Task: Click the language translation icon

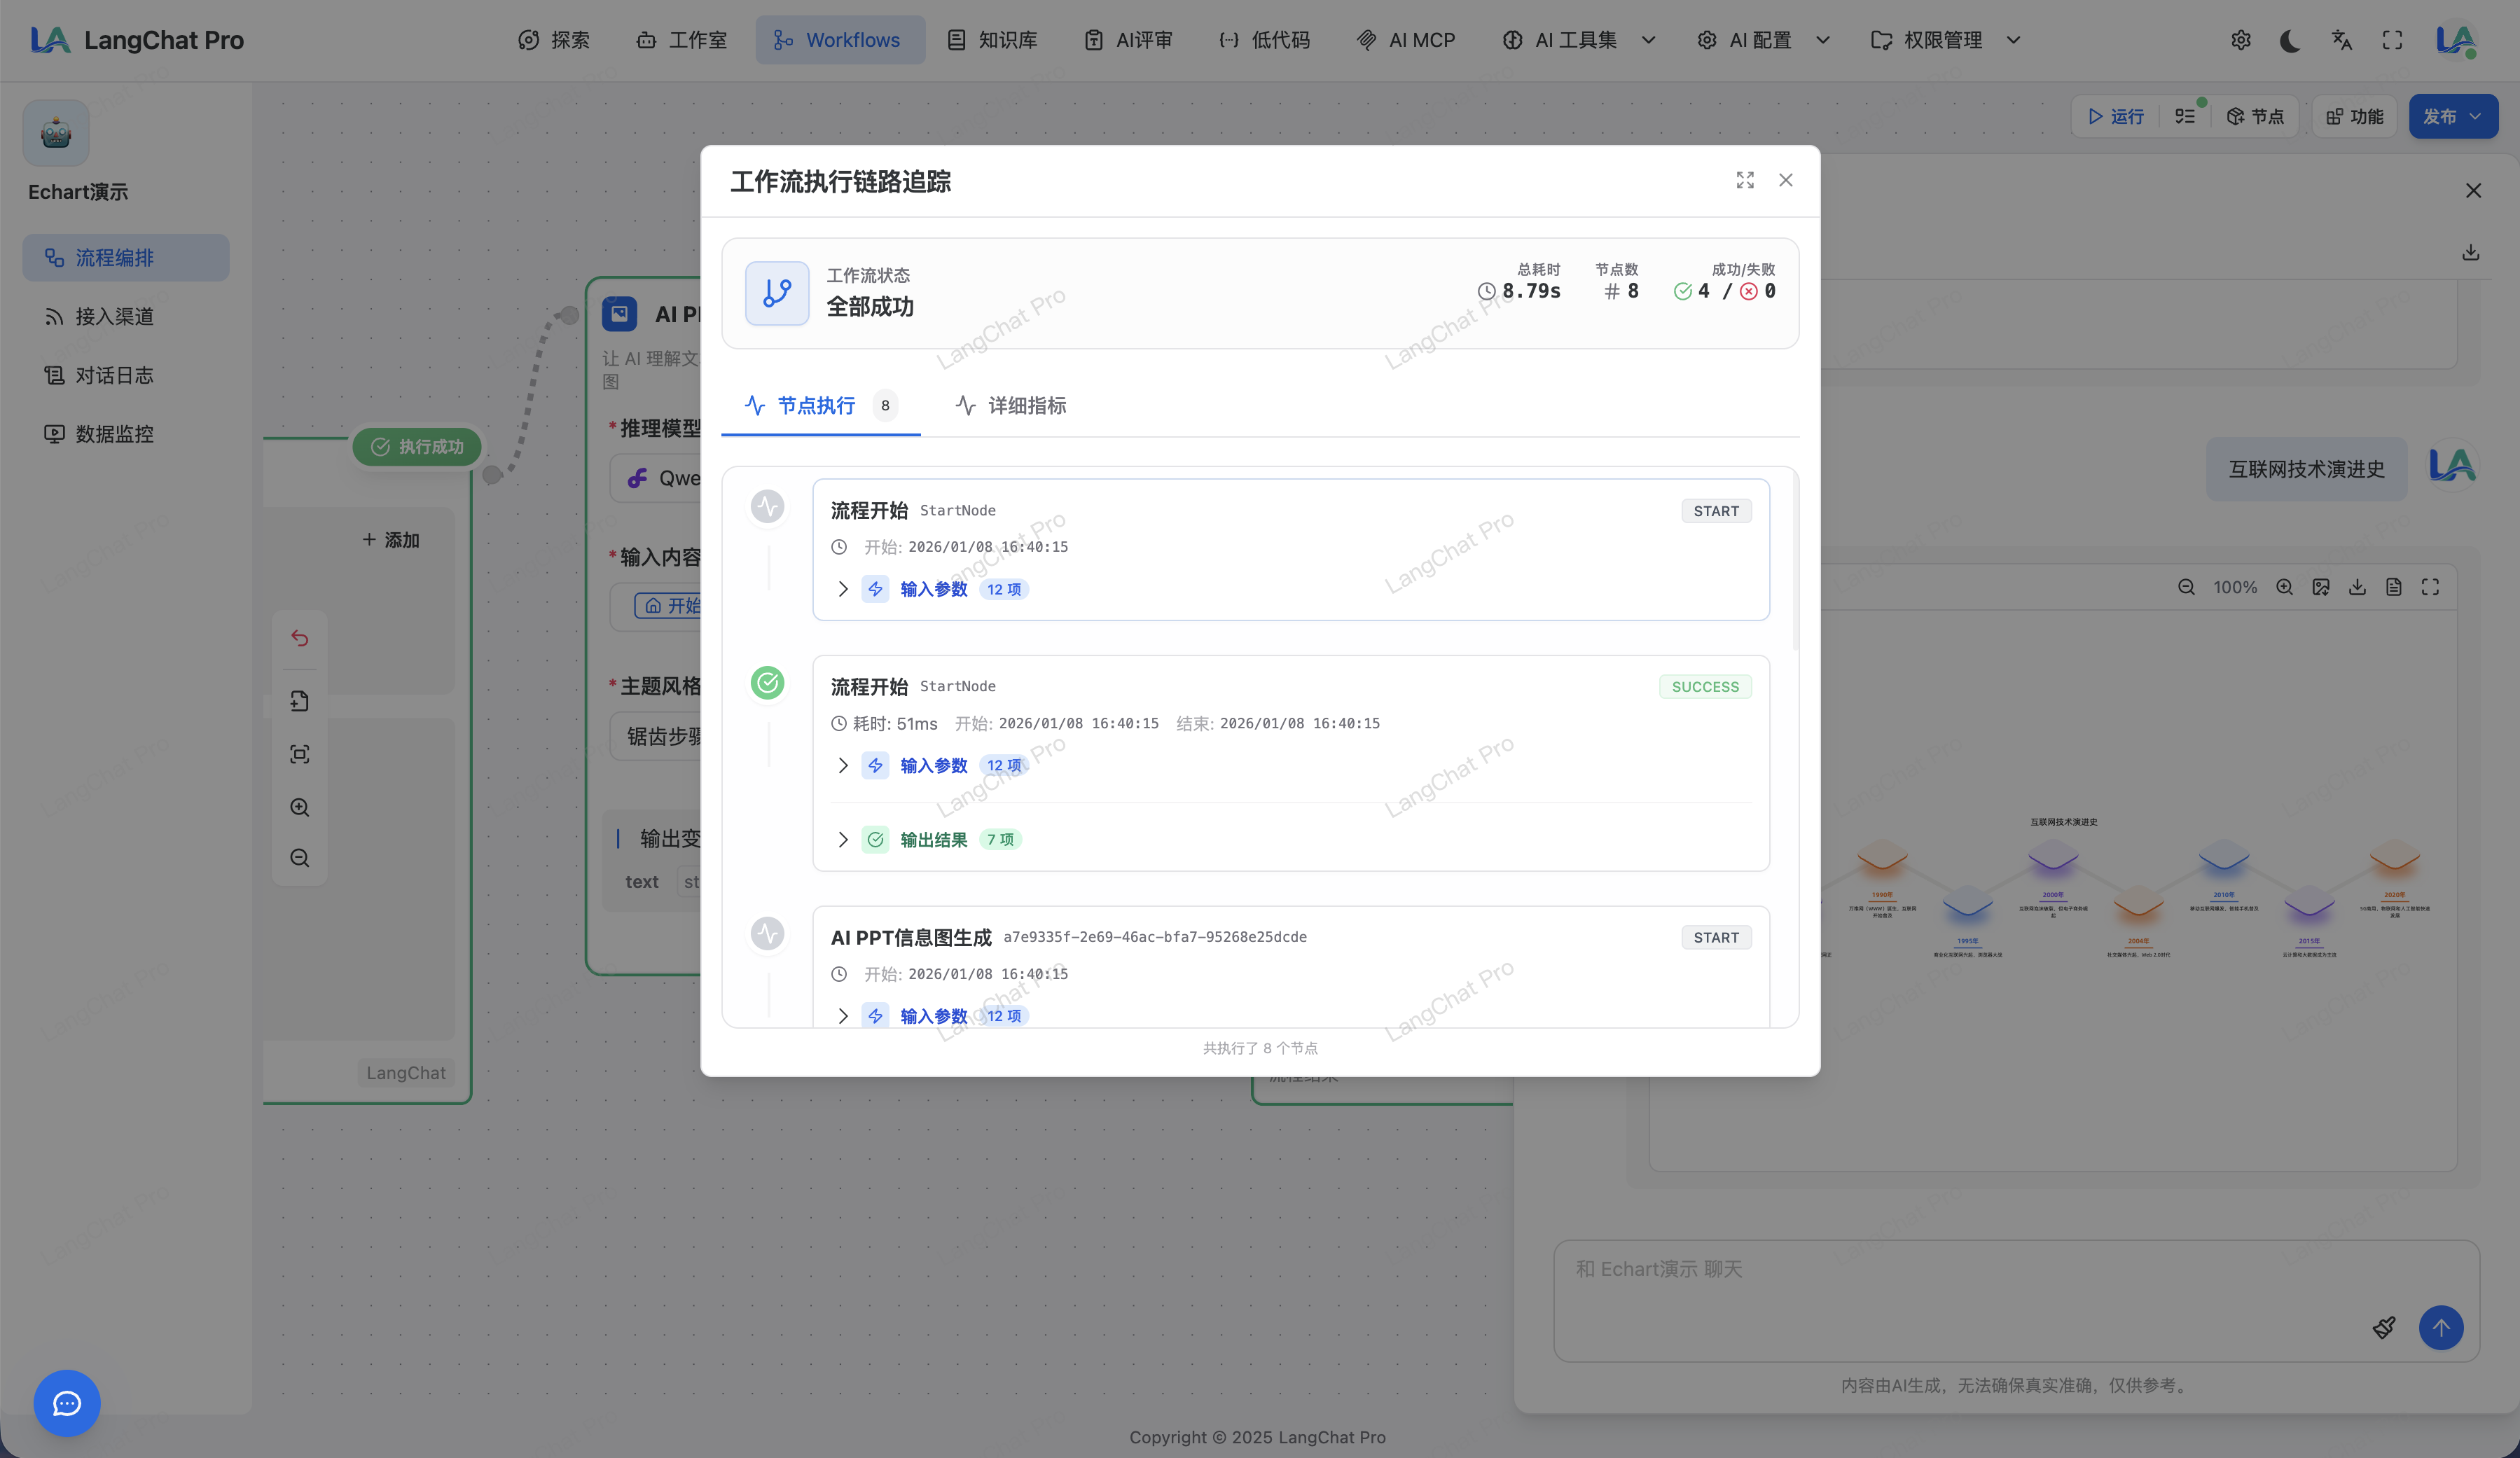Action: click(x=2341, y=40)
